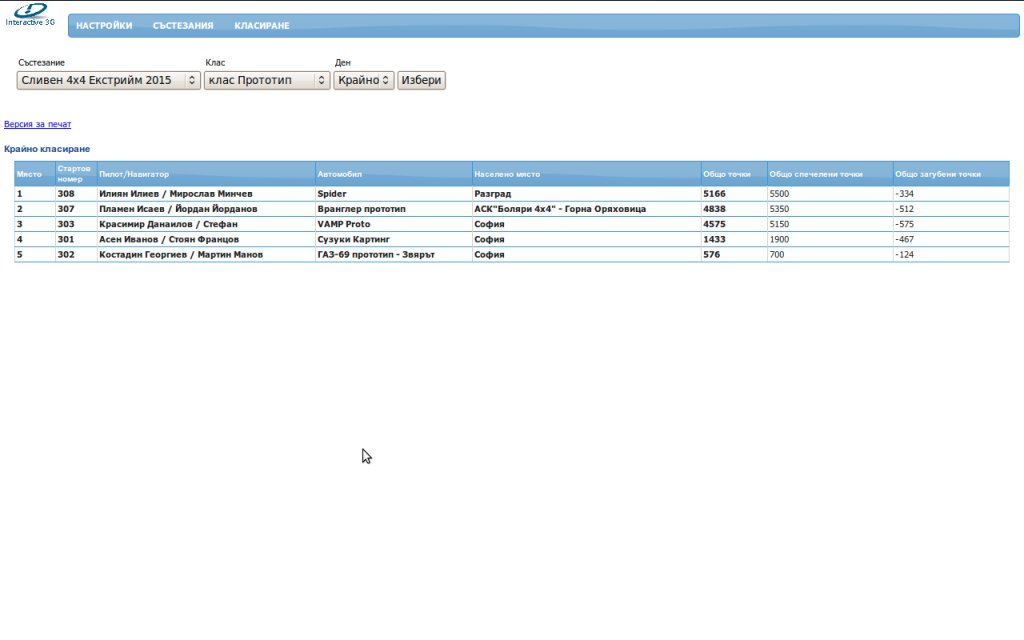Open the СЪСТЕЗАНИЯ menu

[183, 26]
